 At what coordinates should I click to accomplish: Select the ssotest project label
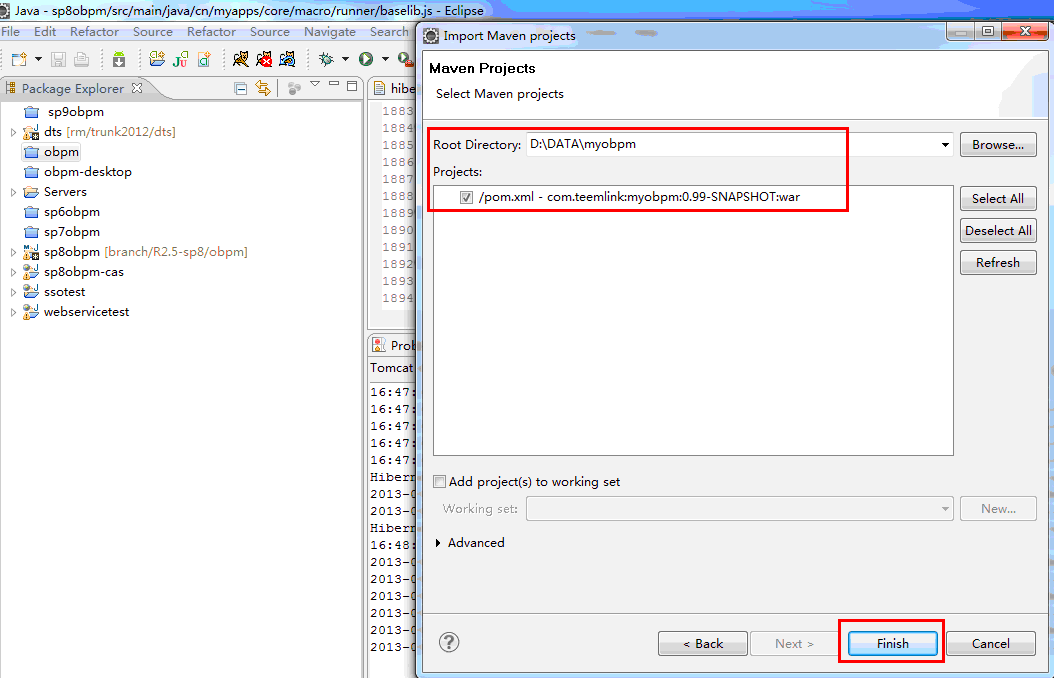pyautogui.click(x=65, y=292)
